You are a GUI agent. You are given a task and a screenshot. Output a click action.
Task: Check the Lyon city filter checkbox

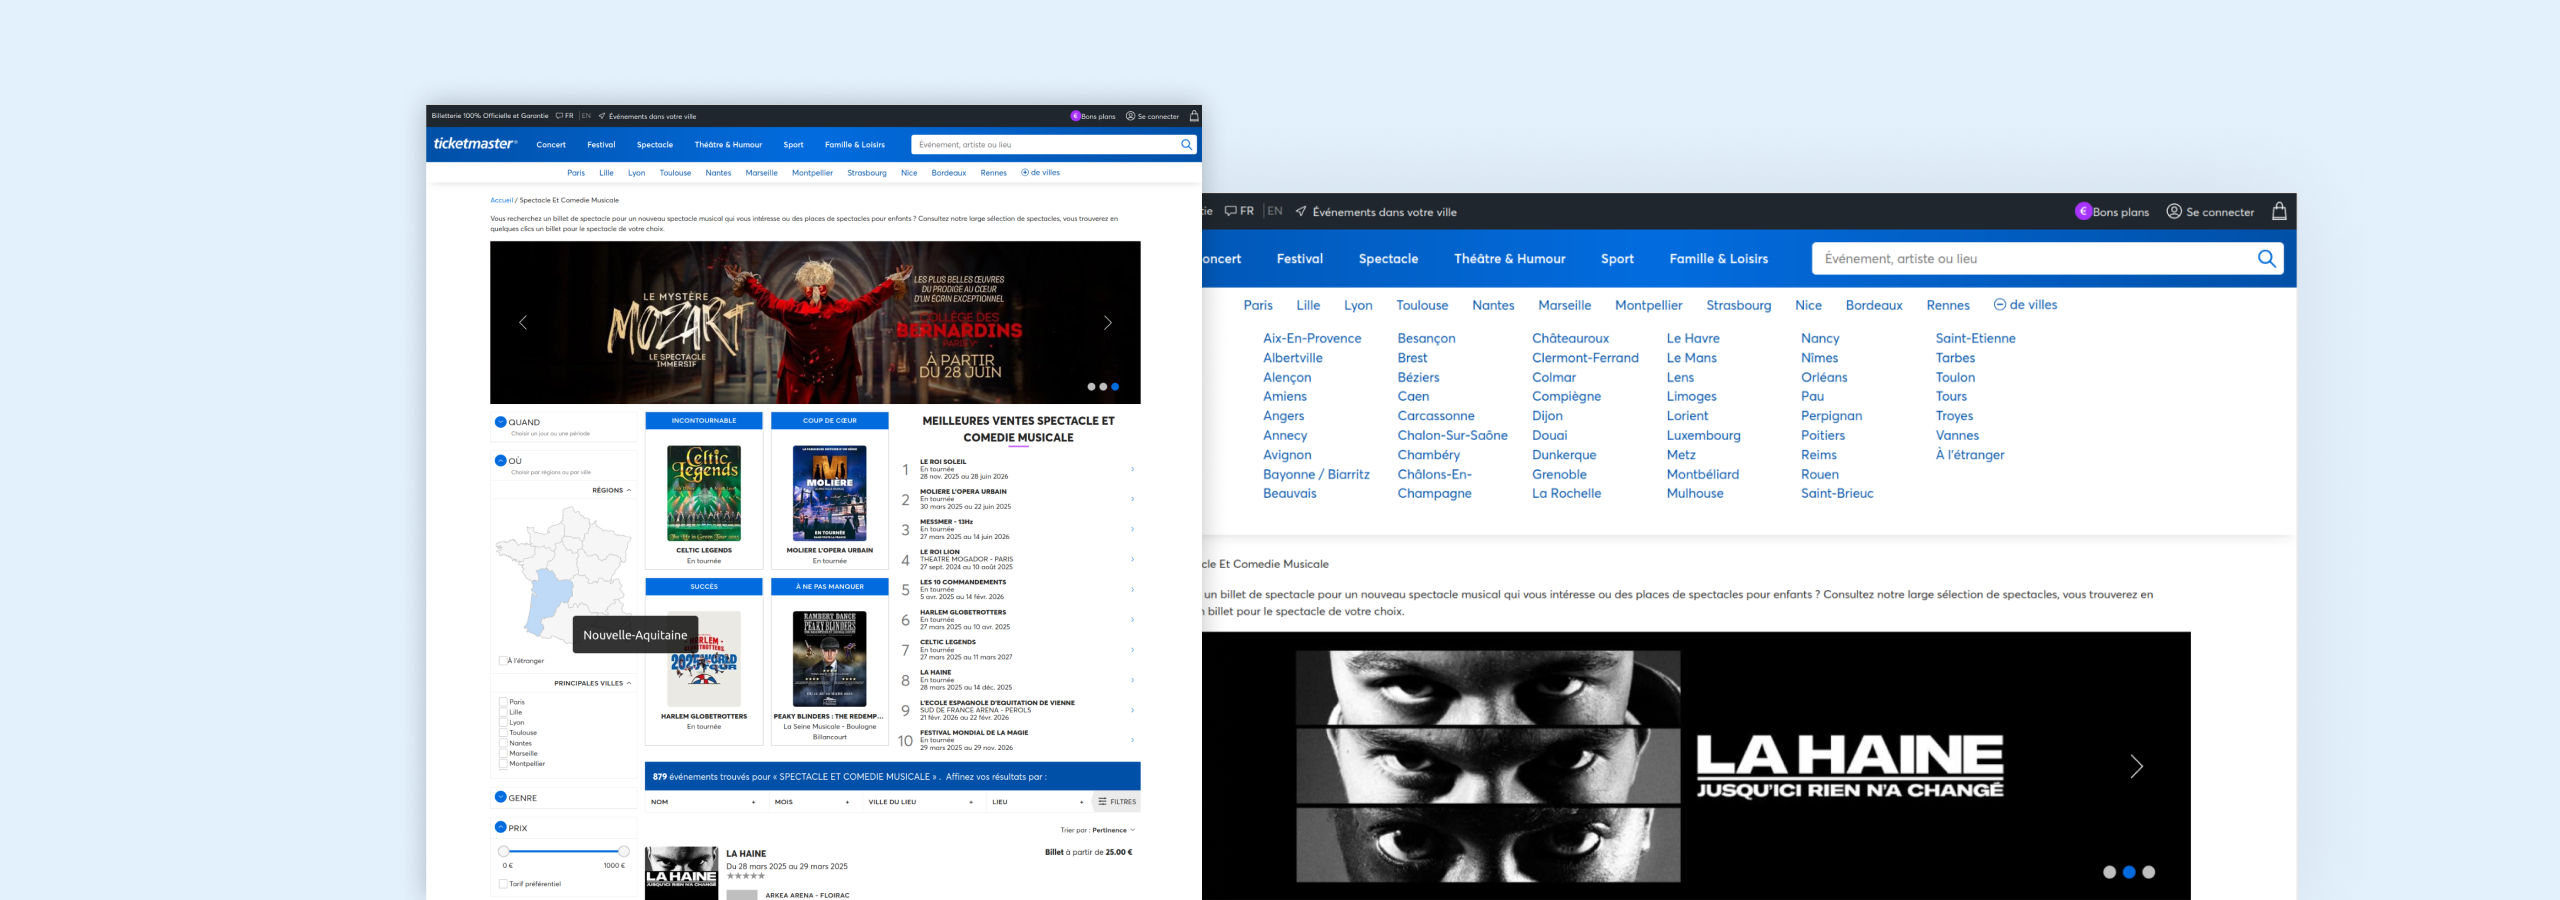click(503, 722)
